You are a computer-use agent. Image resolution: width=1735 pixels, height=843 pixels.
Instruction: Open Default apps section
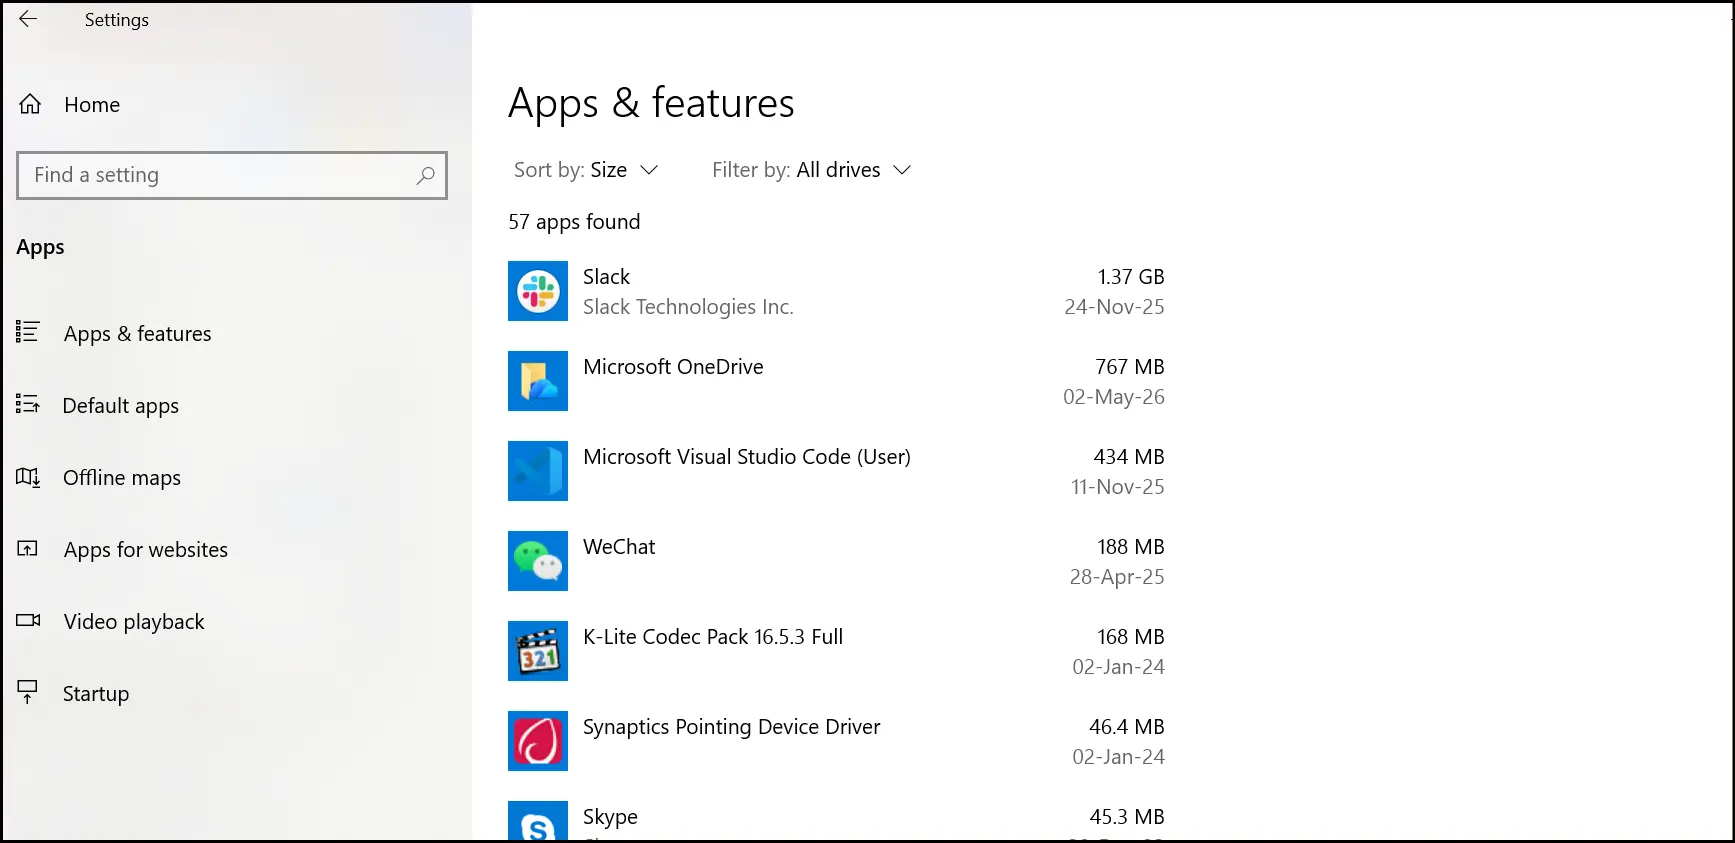coord(121,406)
